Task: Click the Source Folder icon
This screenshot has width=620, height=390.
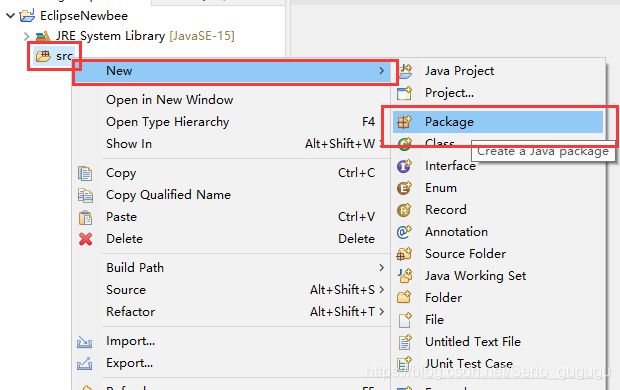Action: tap(404, 254)
